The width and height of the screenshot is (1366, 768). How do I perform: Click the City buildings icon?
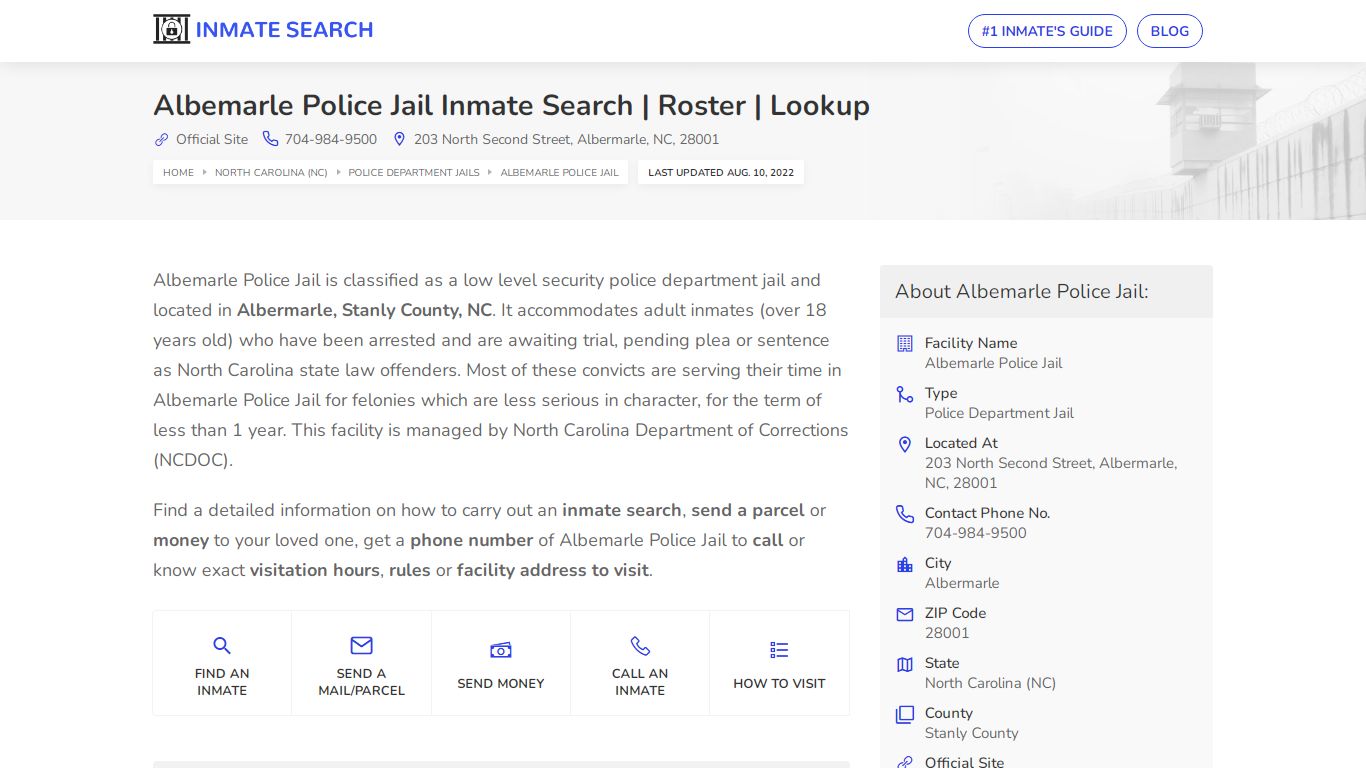pyautogui.click(x=905, y=564)
